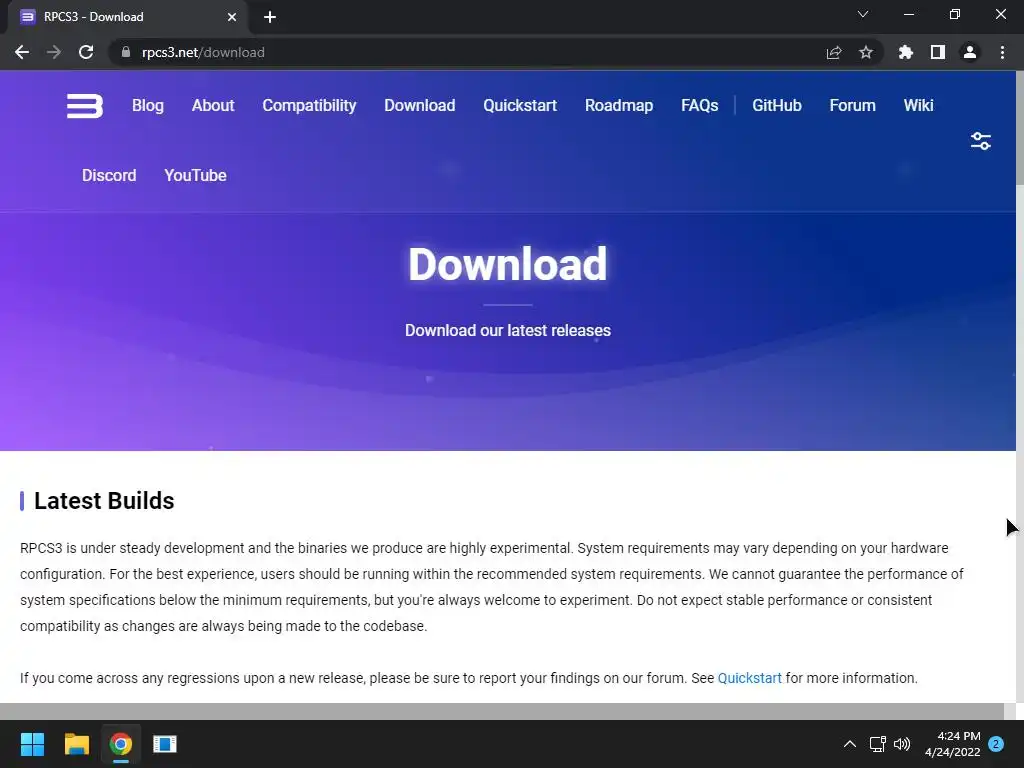Go back with browser back arrow

point(22,52)
